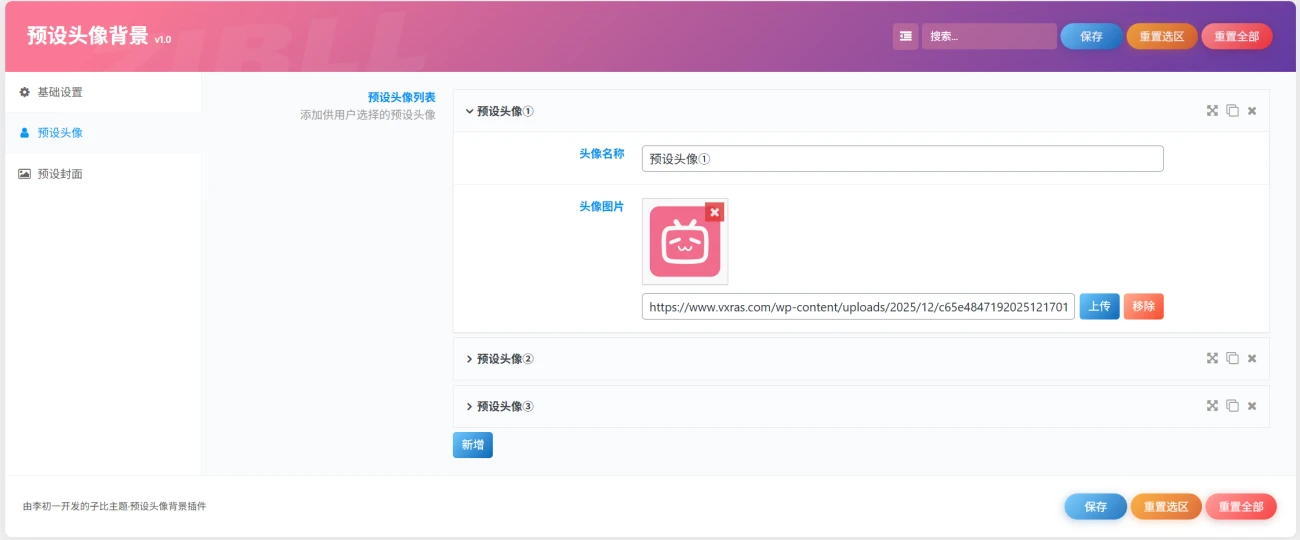
Task: Click the search input in header
Action: tap(989, 36)
